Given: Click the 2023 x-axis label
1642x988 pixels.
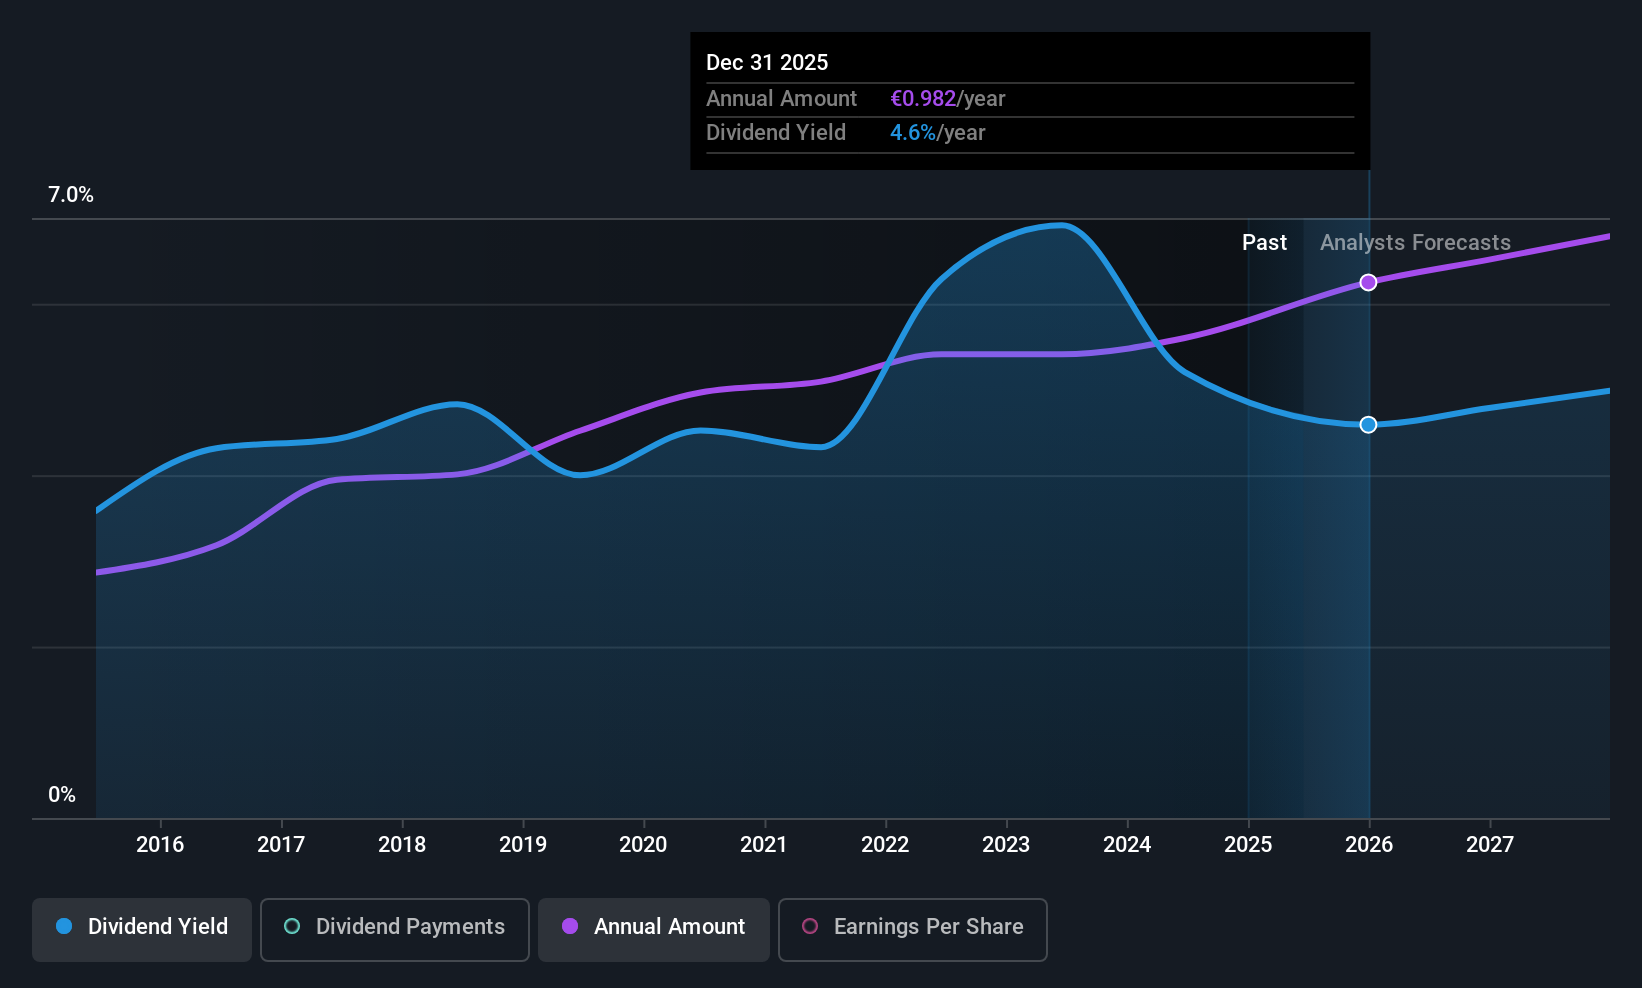Looking at the screenshot, I should pyautogui.click(x=1006, y=845).
